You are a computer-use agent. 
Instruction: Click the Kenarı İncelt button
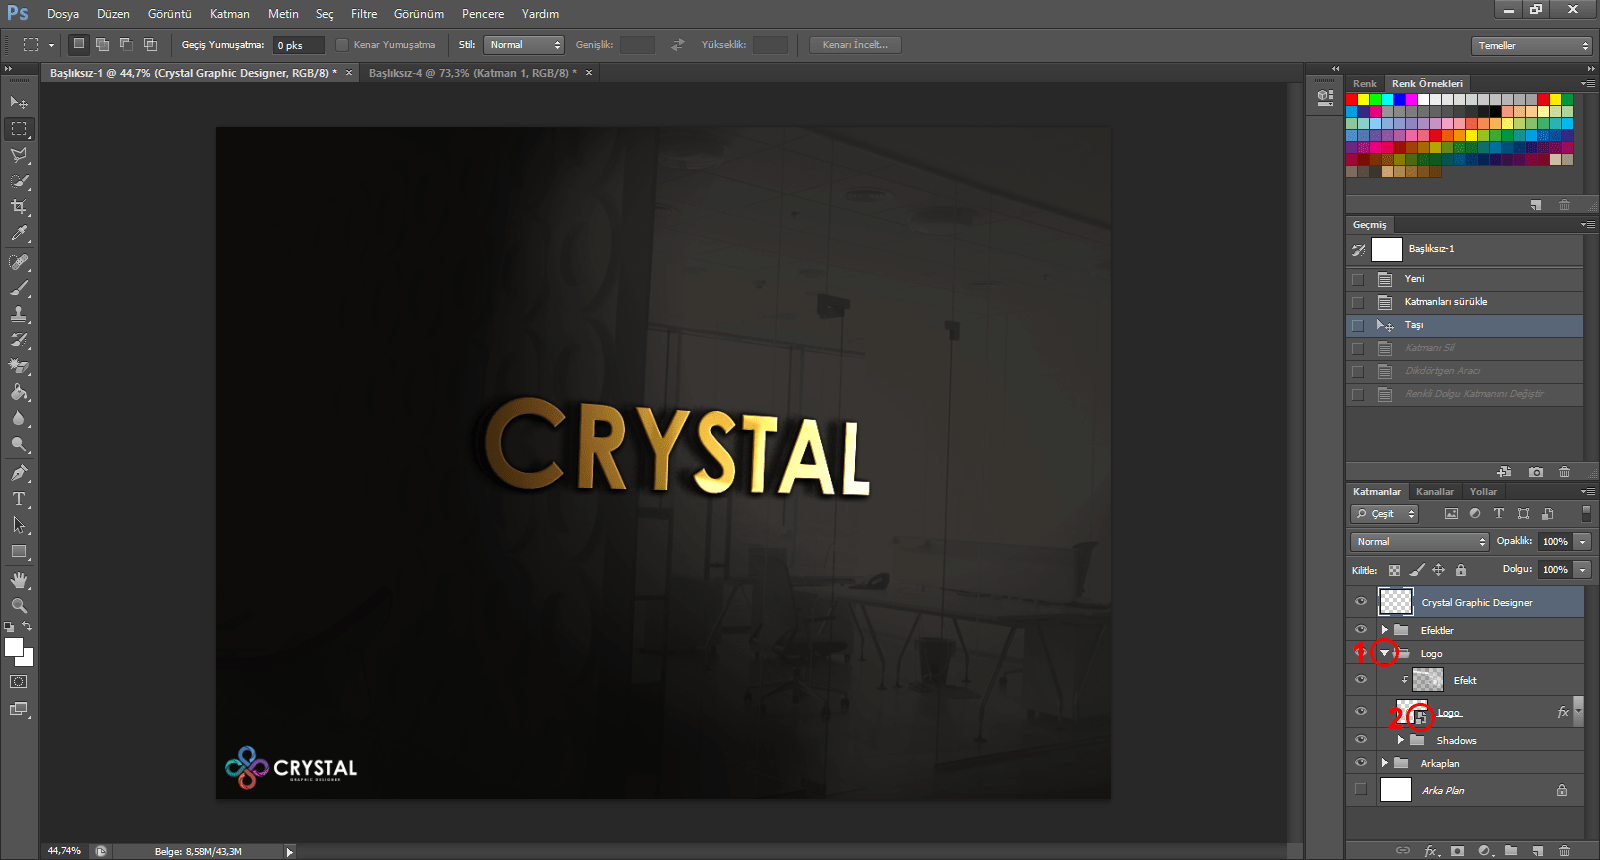pyautogui.click(x=855, y=45)
